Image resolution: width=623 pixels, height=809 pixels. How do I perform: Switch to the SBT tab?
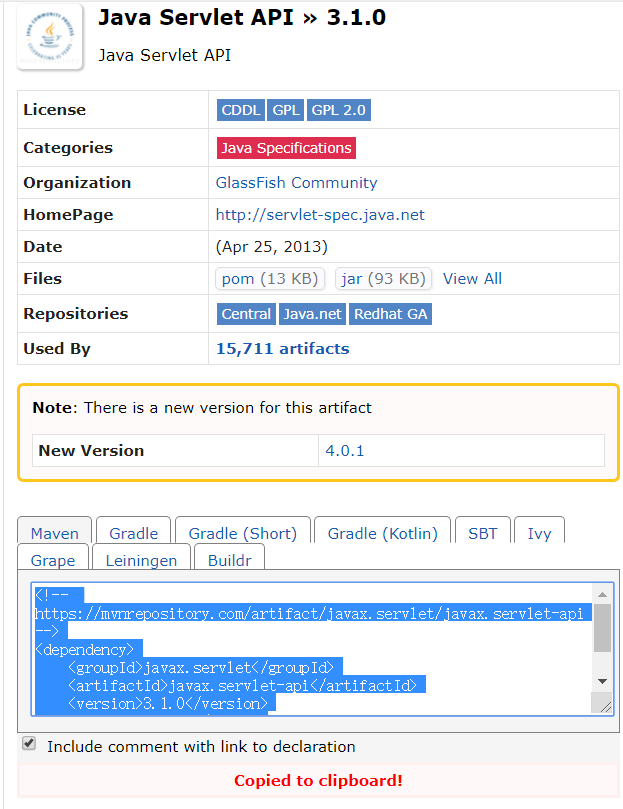pos(482,533)
